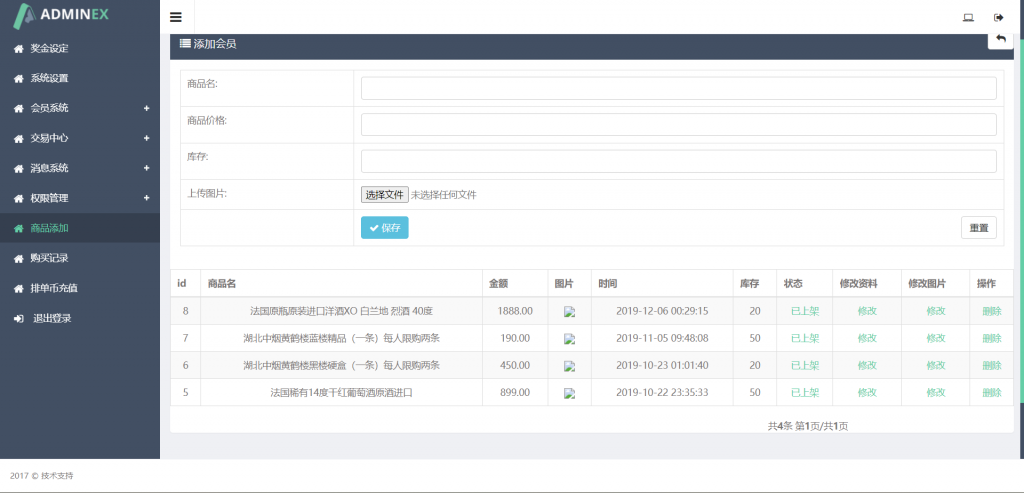
Task: Click home icon beside 奖金设定
Action: coord(18,48)
